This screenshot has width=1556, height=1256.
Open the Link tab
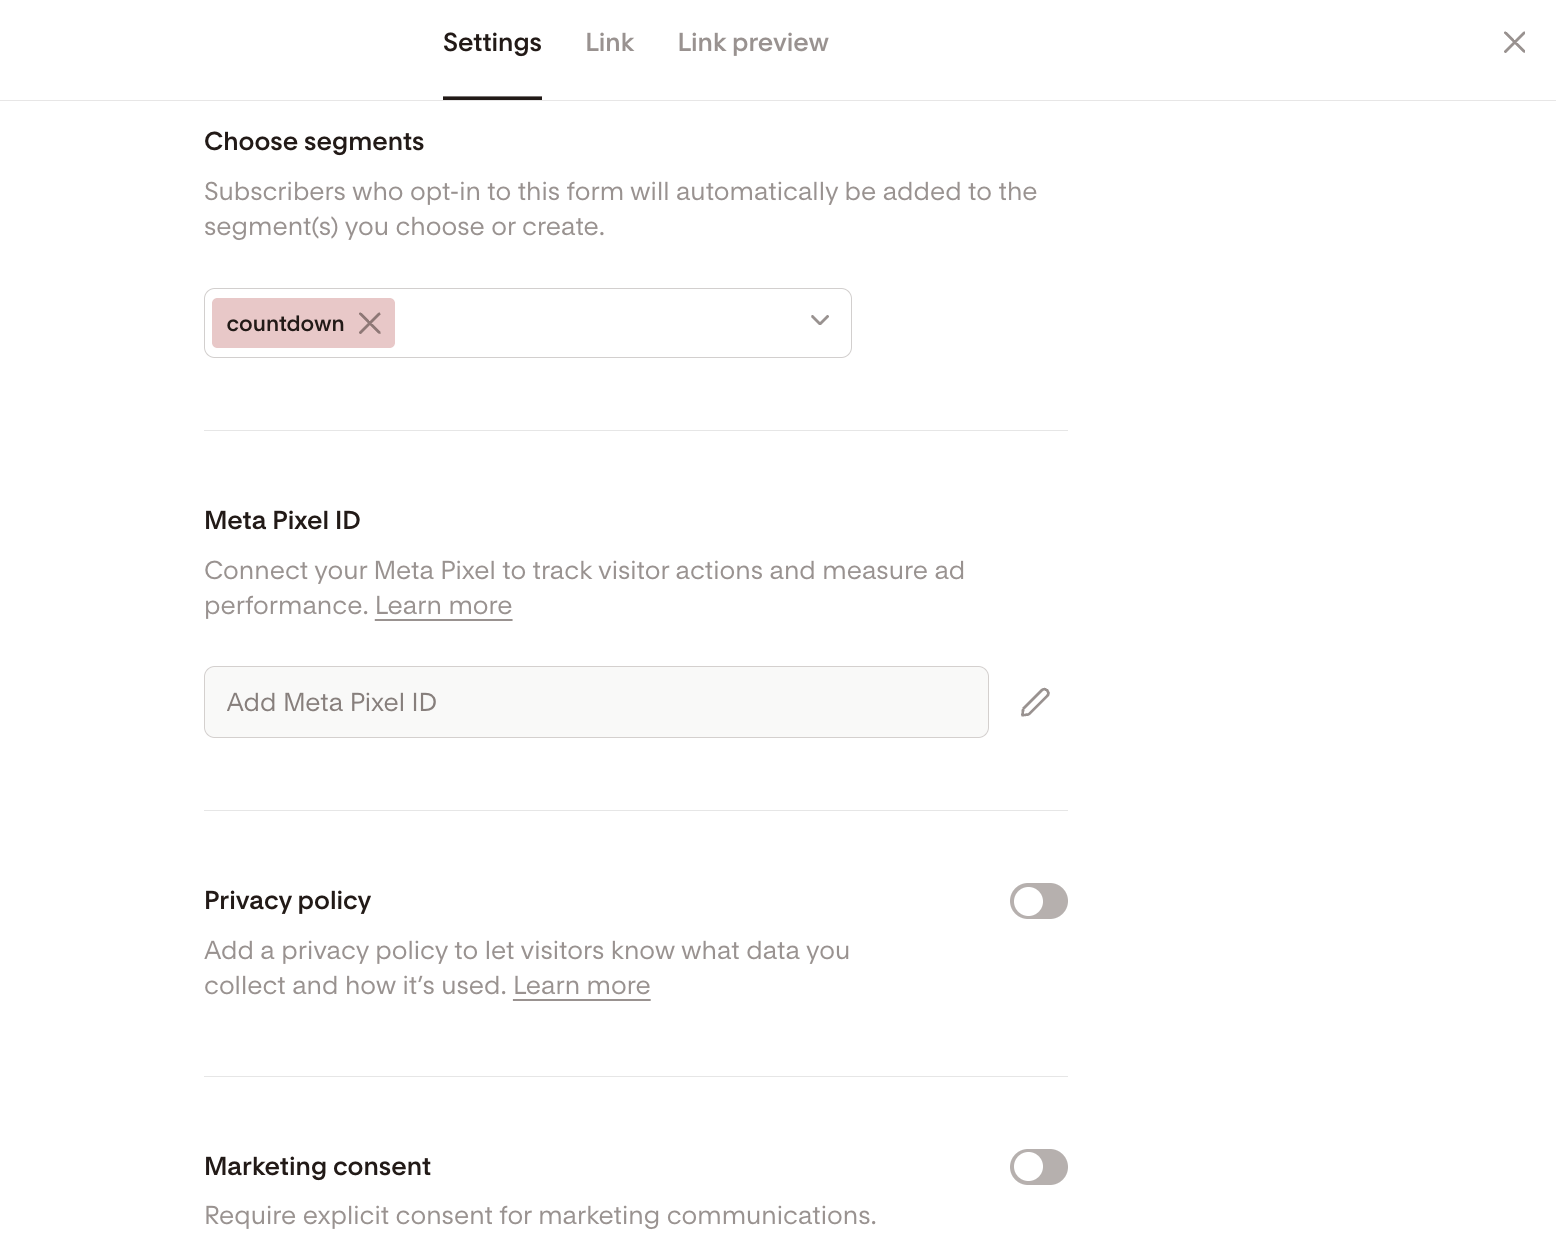click(609, 43)
